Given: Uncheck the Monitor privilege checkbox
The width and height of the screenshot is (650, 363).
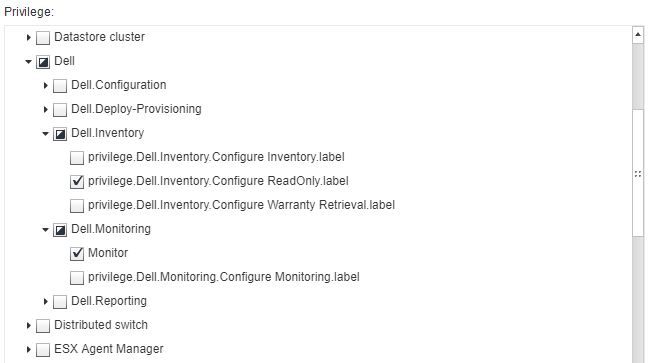Looking at the screenshot, I should coord(77,254).
